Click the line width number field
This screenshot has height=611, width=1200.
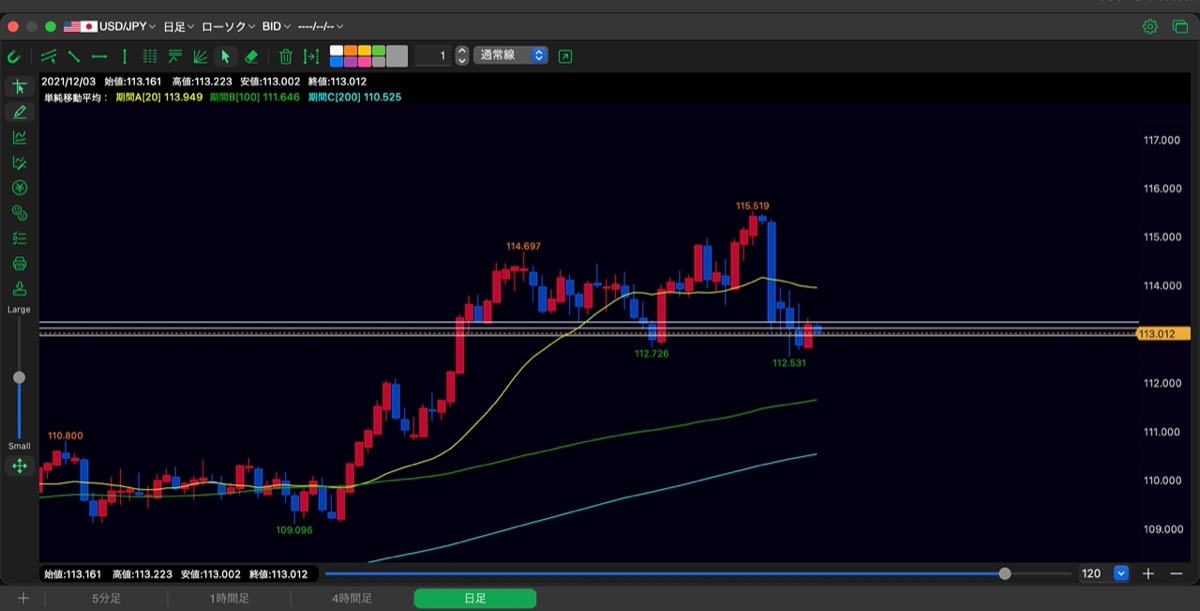tap(433, 56)
